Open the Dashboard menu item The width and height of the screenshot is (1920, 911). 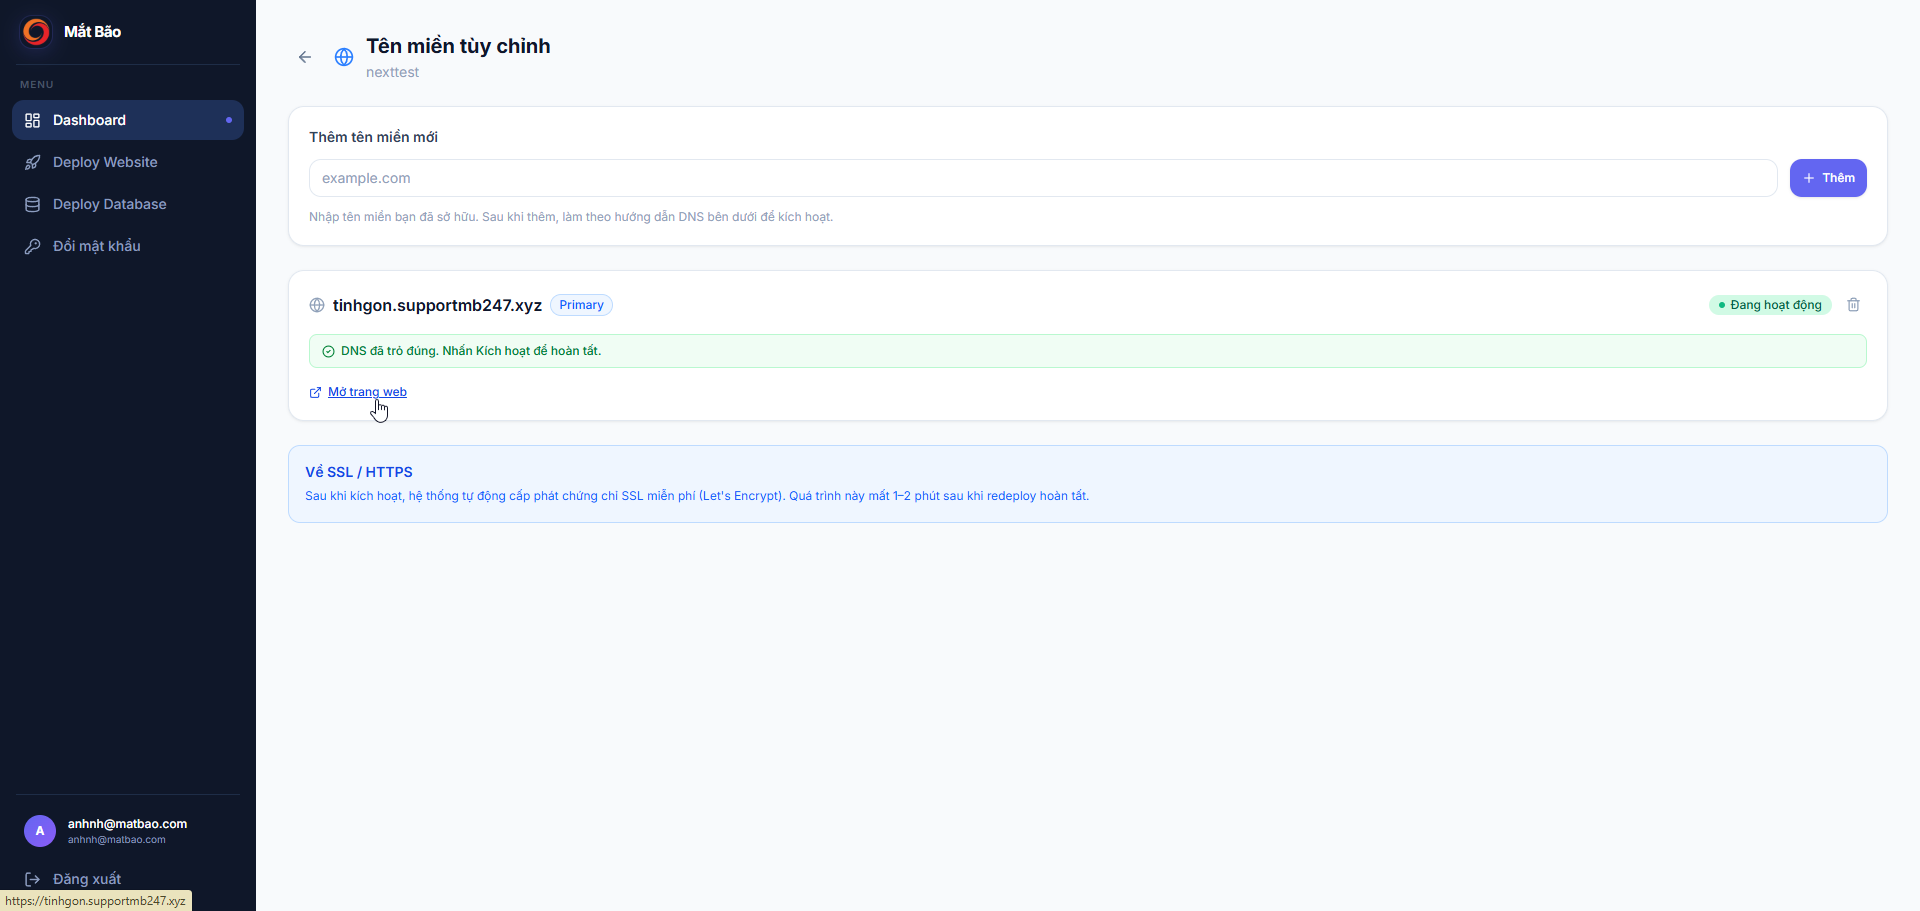128,120
